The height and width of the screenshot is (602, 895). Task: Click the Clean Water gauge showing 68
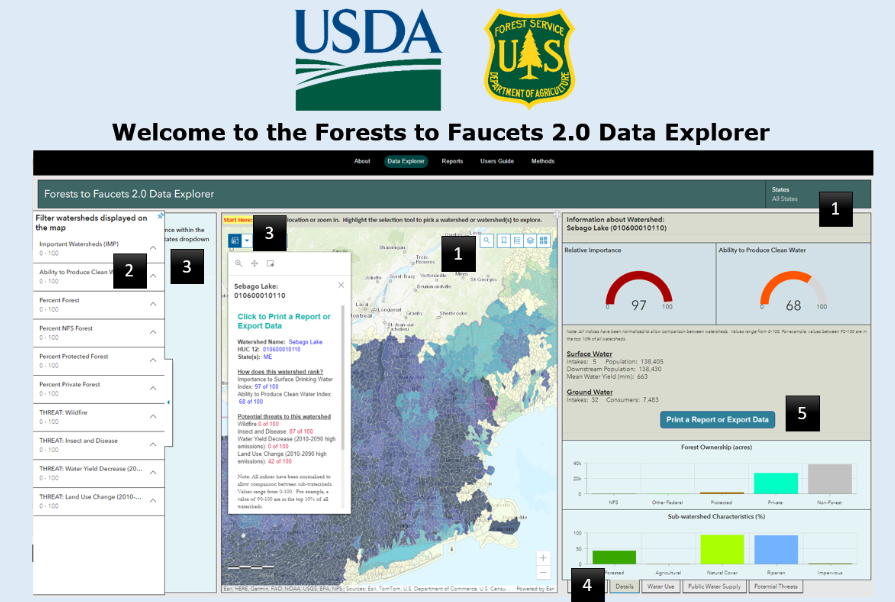tap(793, 290)
